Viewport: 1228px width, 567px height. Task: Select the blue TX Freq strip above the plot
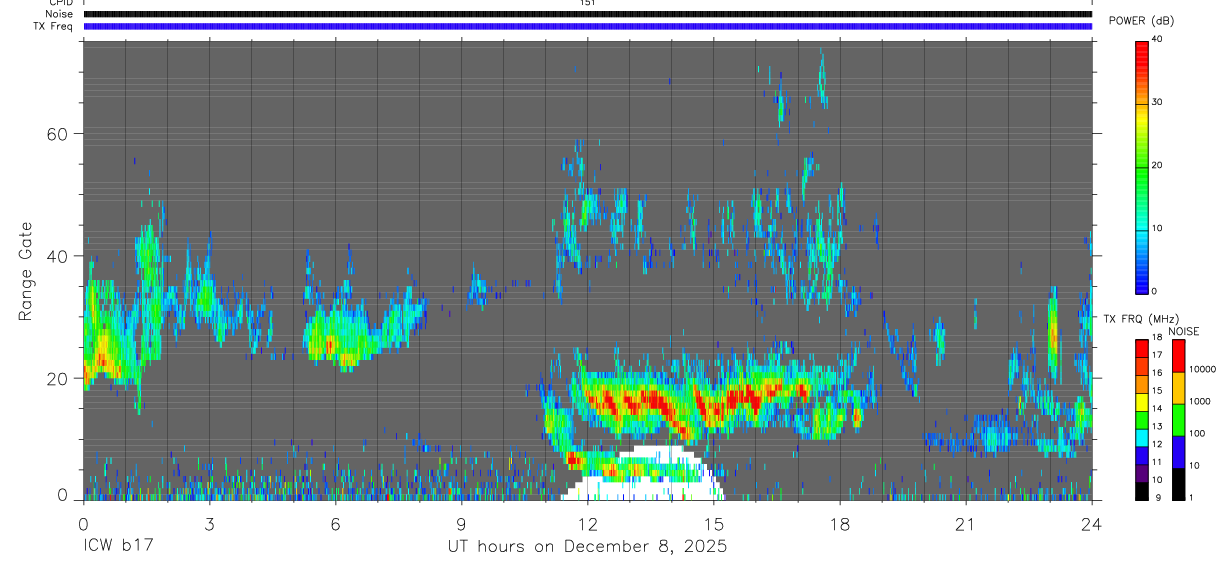point(588,26)
